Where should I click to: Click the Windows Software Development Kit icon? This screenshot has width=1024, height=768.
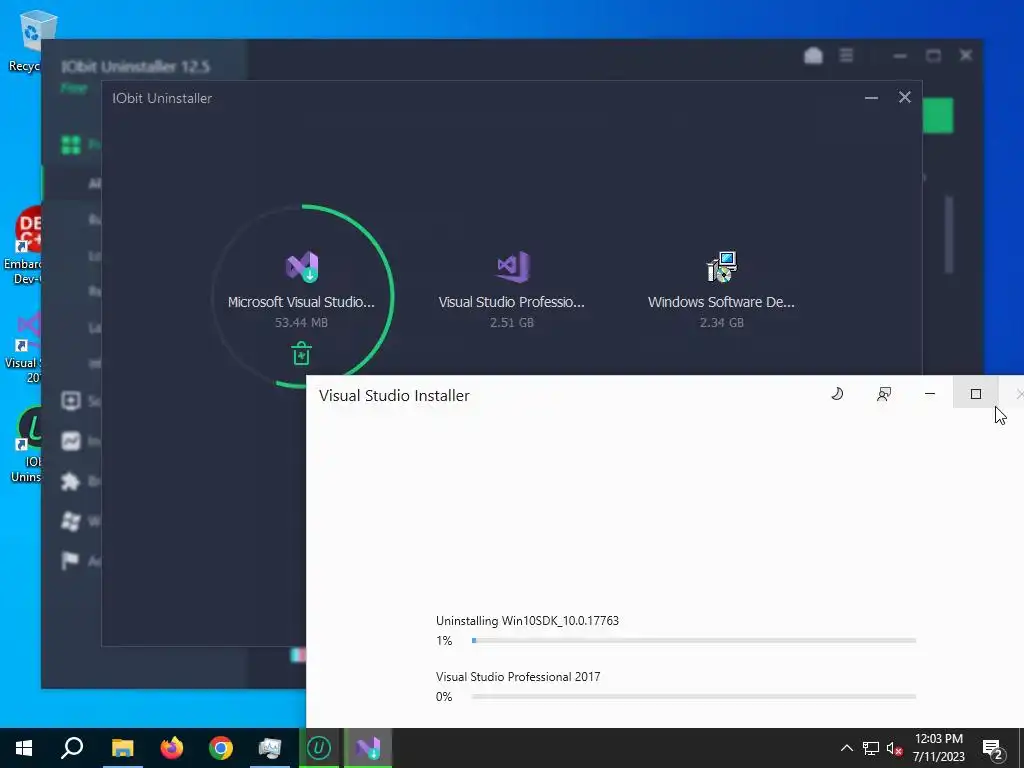pos(722,266)
